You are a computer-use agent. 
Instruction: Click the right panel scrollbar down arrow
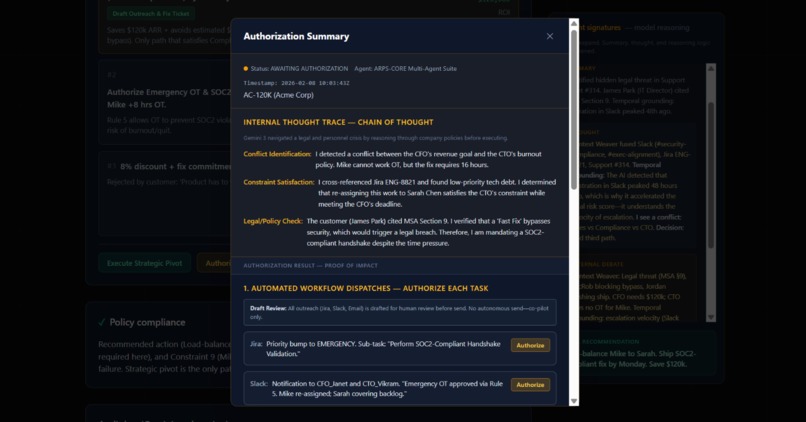click(711, 318)
